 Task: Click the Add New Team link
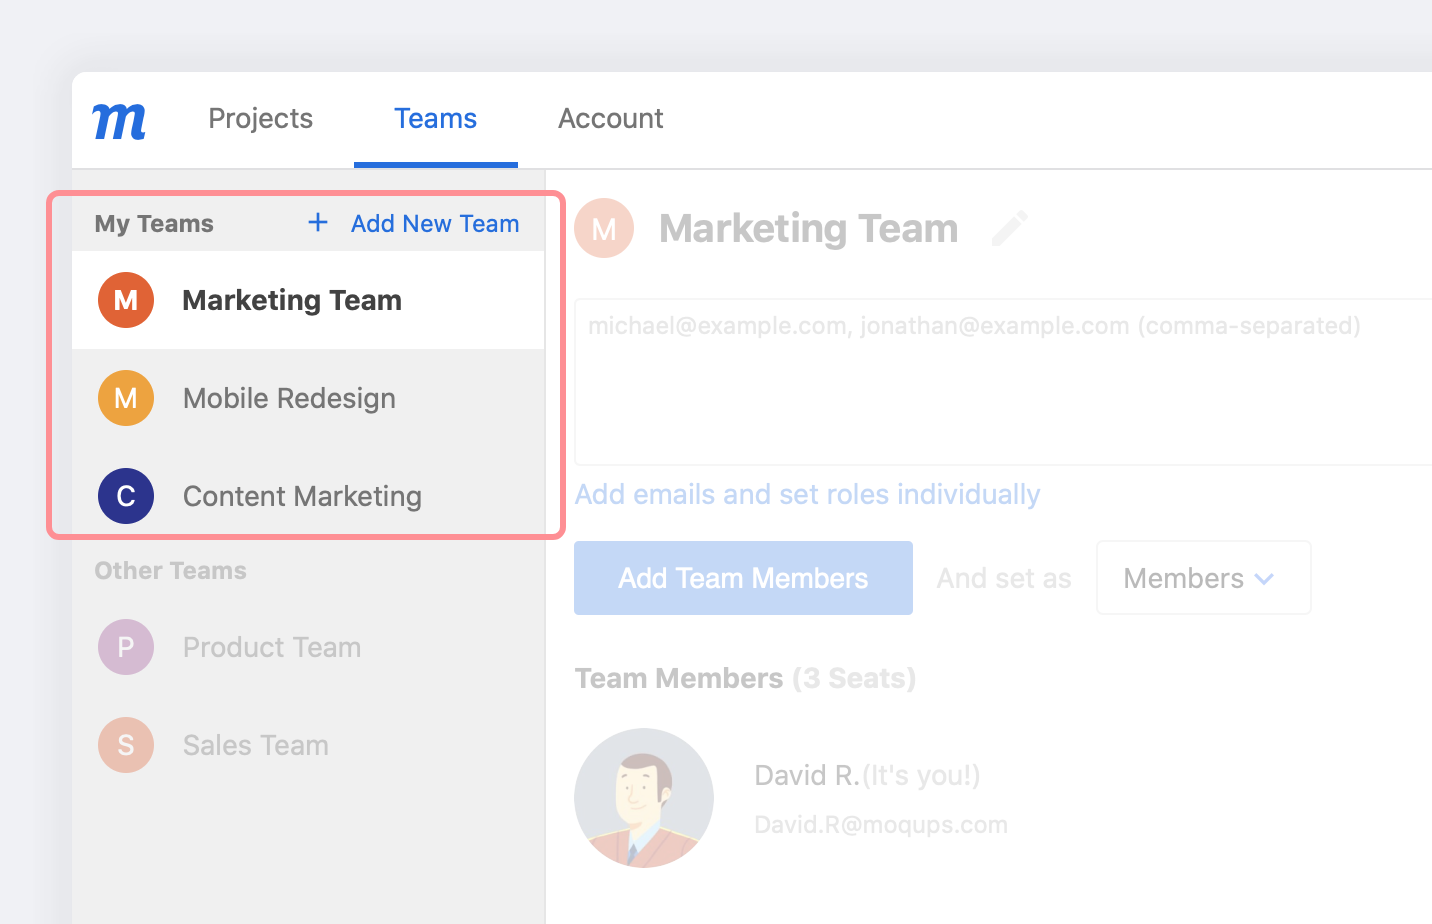click(x=434, y=223)
